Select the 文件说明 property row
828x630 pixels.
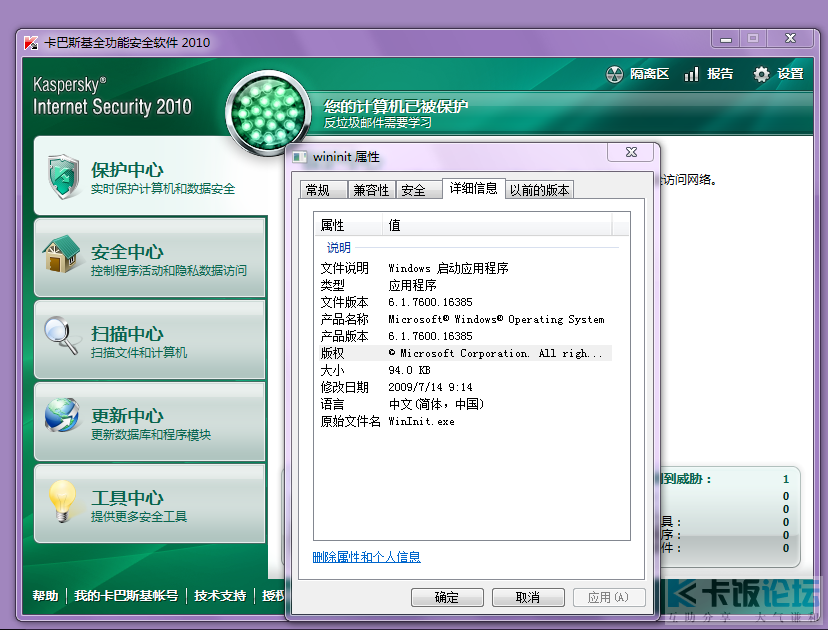(x=466, y=268)
